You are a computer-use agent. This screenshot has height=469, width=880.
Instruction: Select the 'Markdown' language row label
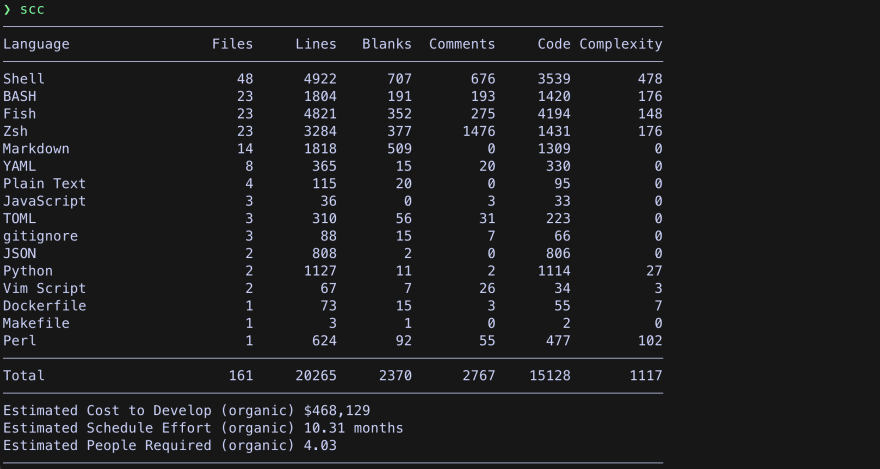tap(36, 149)
